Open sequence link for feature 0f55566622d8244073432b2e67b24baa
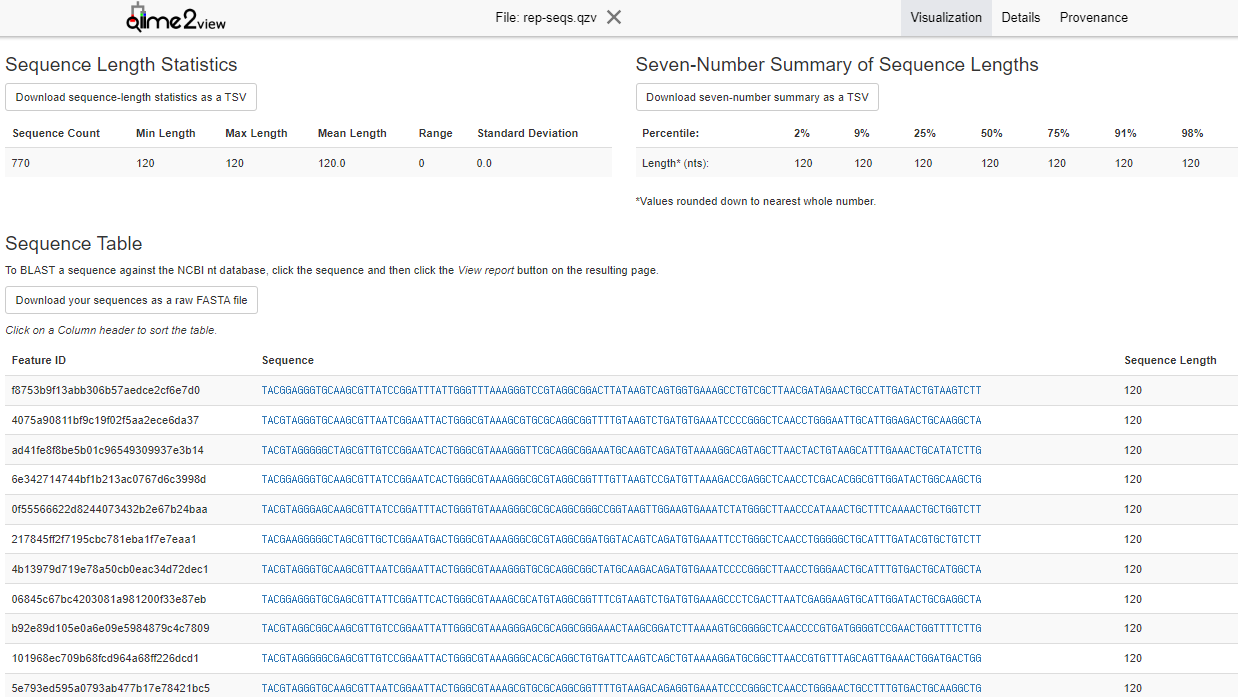This screenshot has width=1238, height=697. pyautogui.click(x=621, y=509)
